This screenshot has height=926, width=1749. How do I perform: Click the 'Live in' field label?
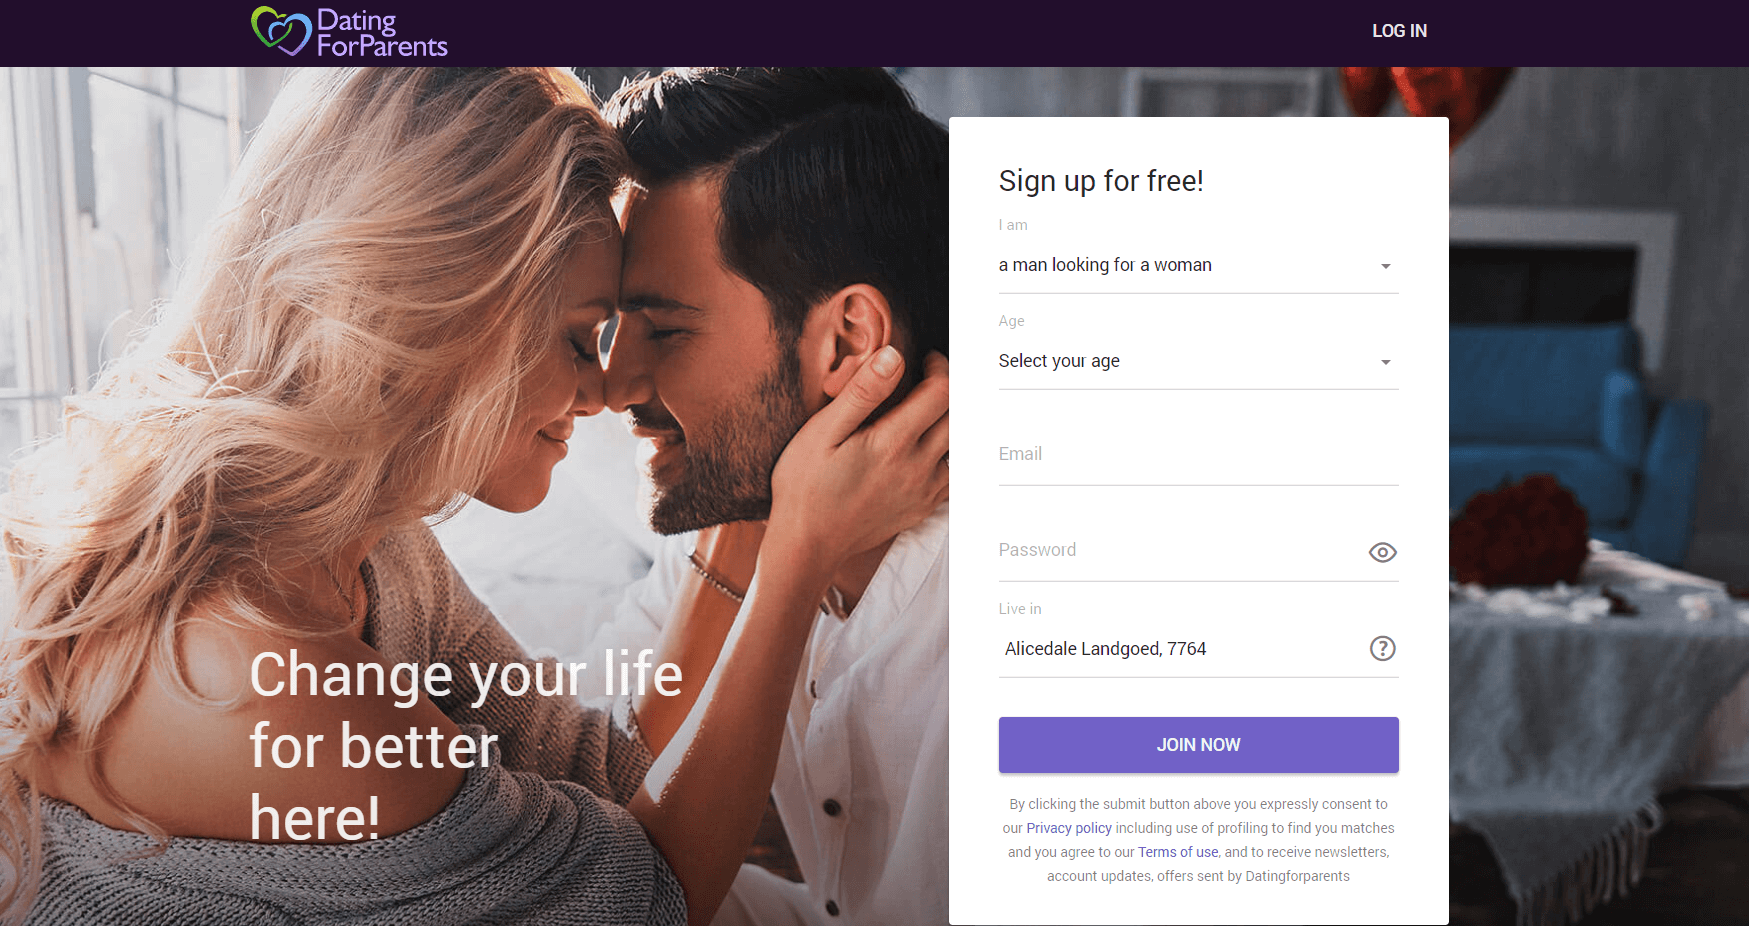point(1020,609)
